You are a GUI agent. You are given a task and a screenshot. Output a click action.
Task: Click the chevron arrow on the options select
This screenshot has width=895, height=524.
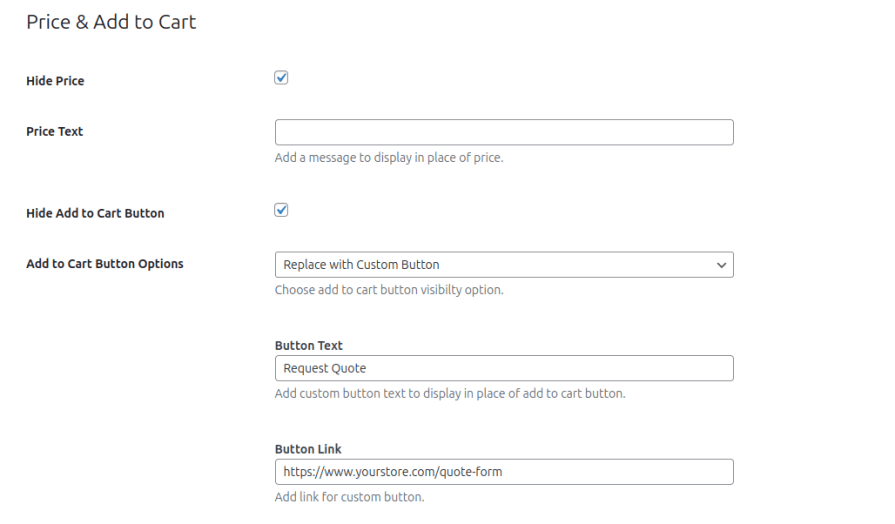point(721,265)
